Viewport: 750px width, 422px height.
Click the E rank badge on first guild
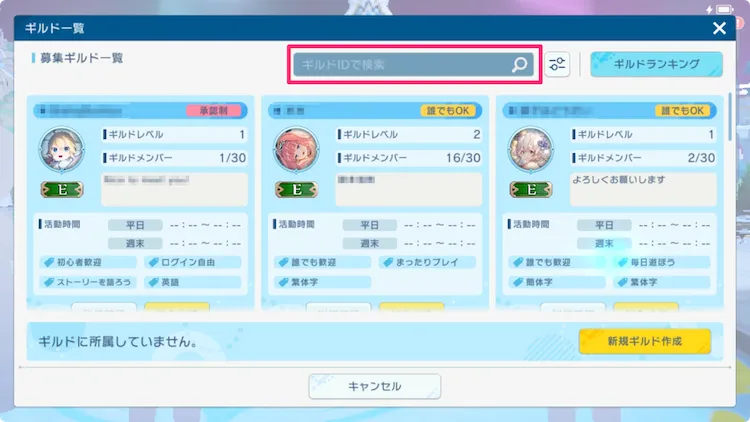(x=62, y=190)
